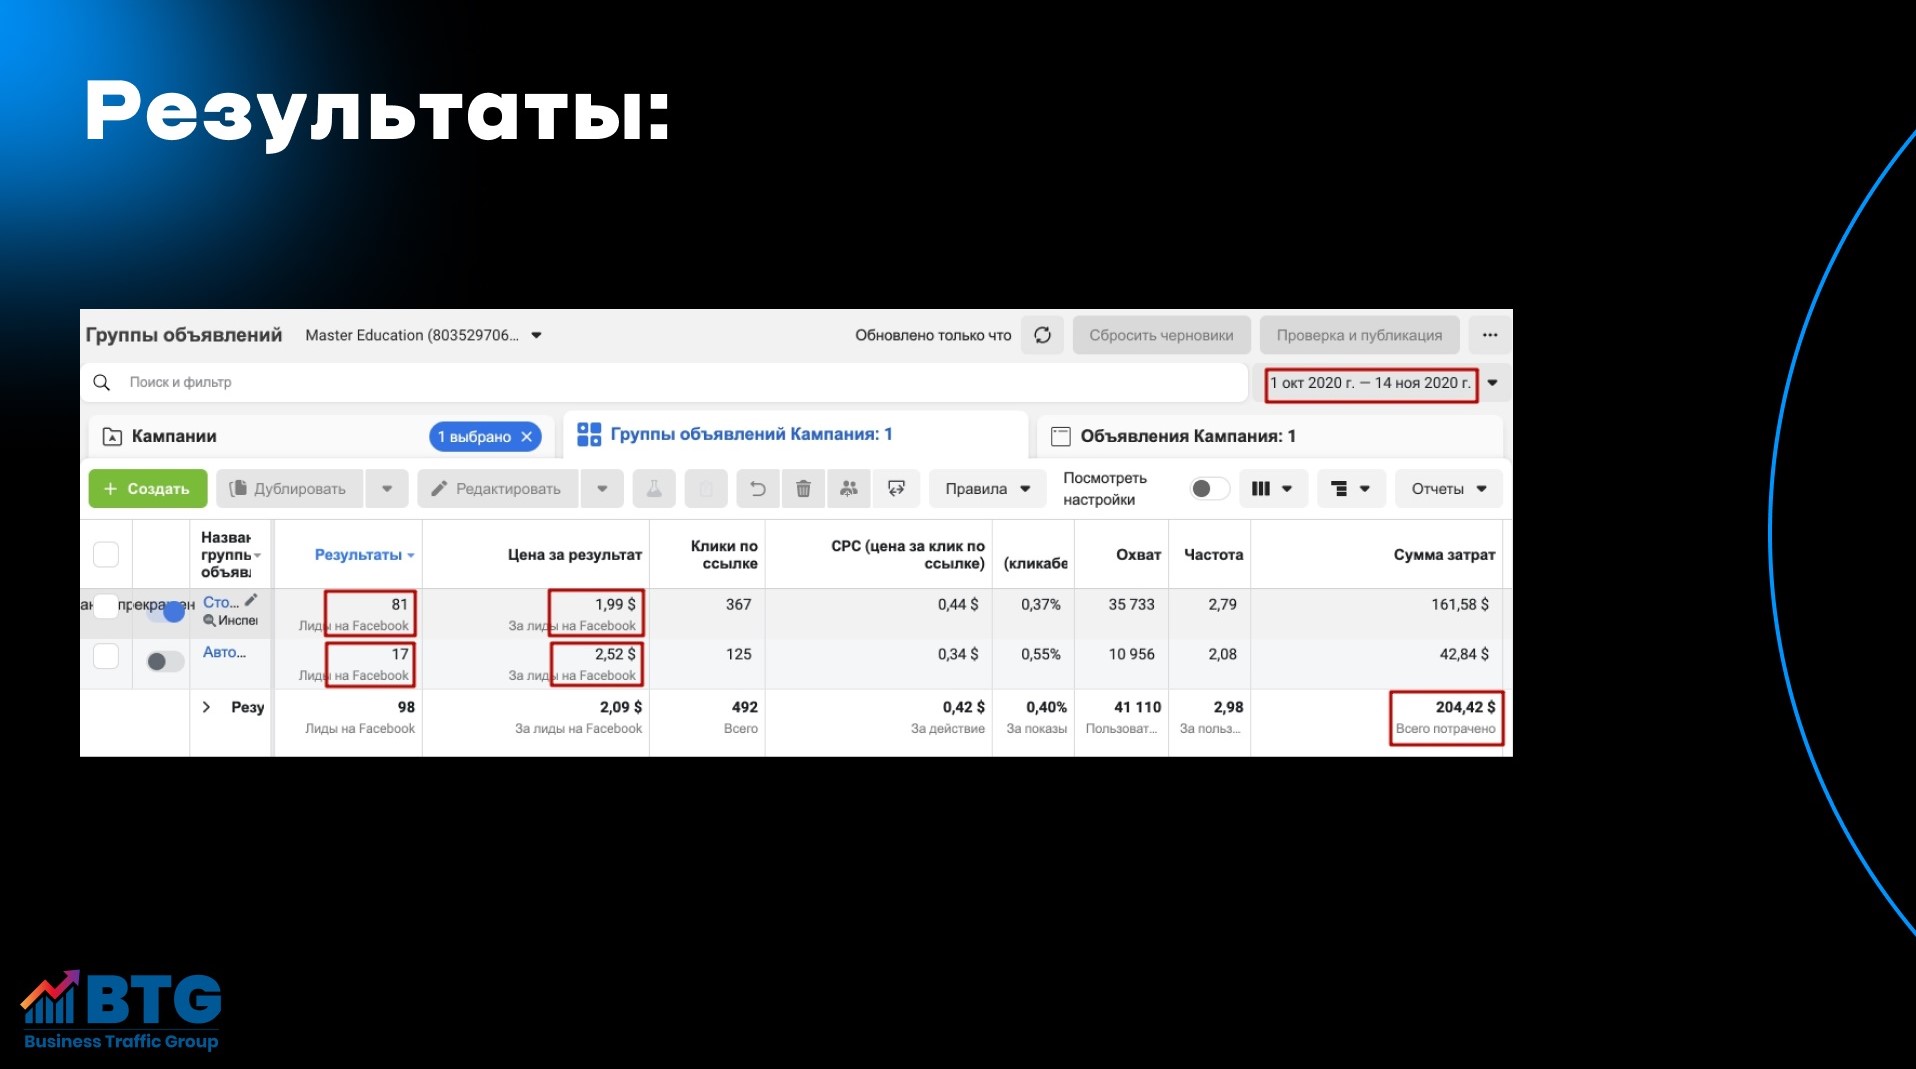Image resolution: width=1916 pixels, height=1069 pixels.
Task: Click the trash delete icon
Action: tap(803, 489)
